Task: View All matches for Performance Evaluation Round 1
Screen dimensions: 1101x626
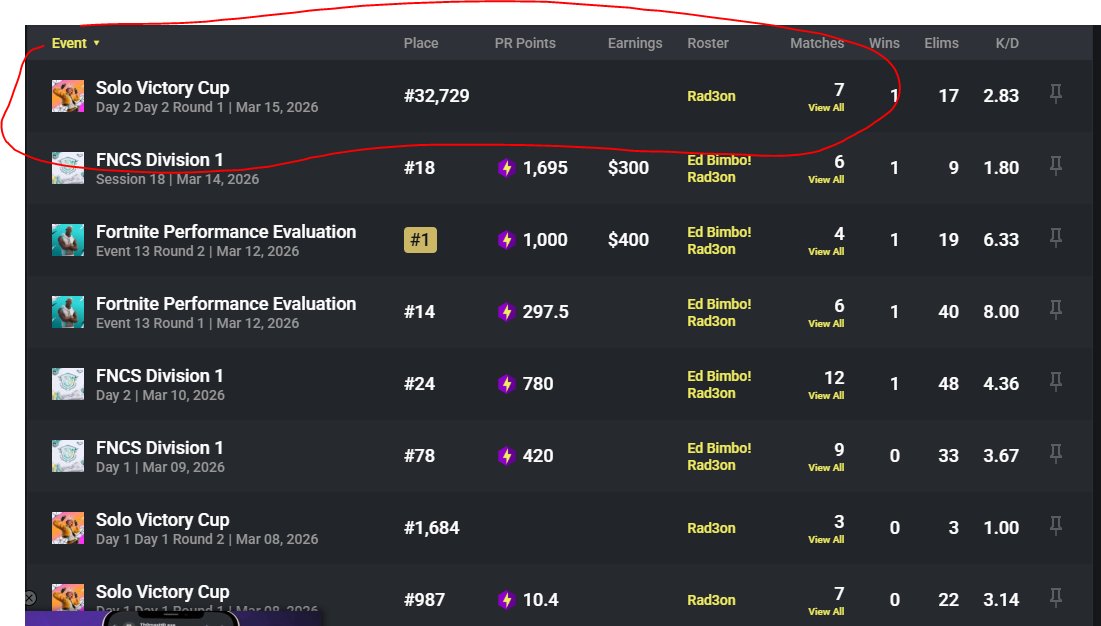Action: point(826,324)
